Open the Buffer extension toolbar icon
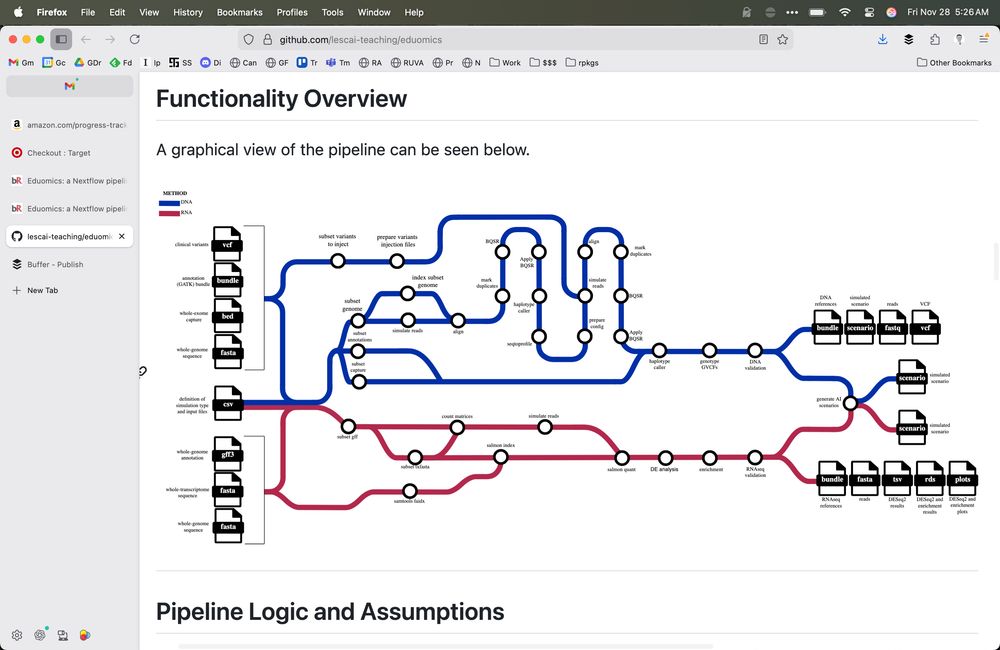Image resolution: width=1000 pixels, height=650 pixels. (909, 40)
